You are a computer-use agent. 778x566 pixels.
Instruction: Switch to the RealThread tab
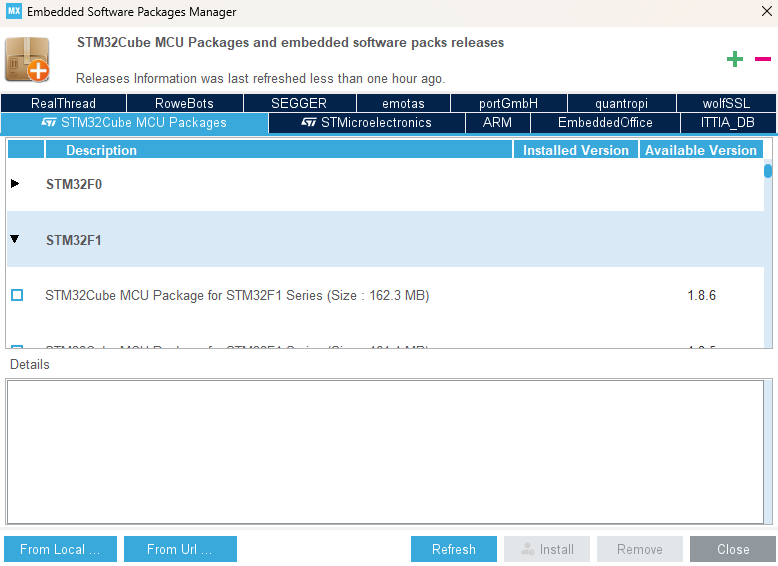[x=64, y=103]
